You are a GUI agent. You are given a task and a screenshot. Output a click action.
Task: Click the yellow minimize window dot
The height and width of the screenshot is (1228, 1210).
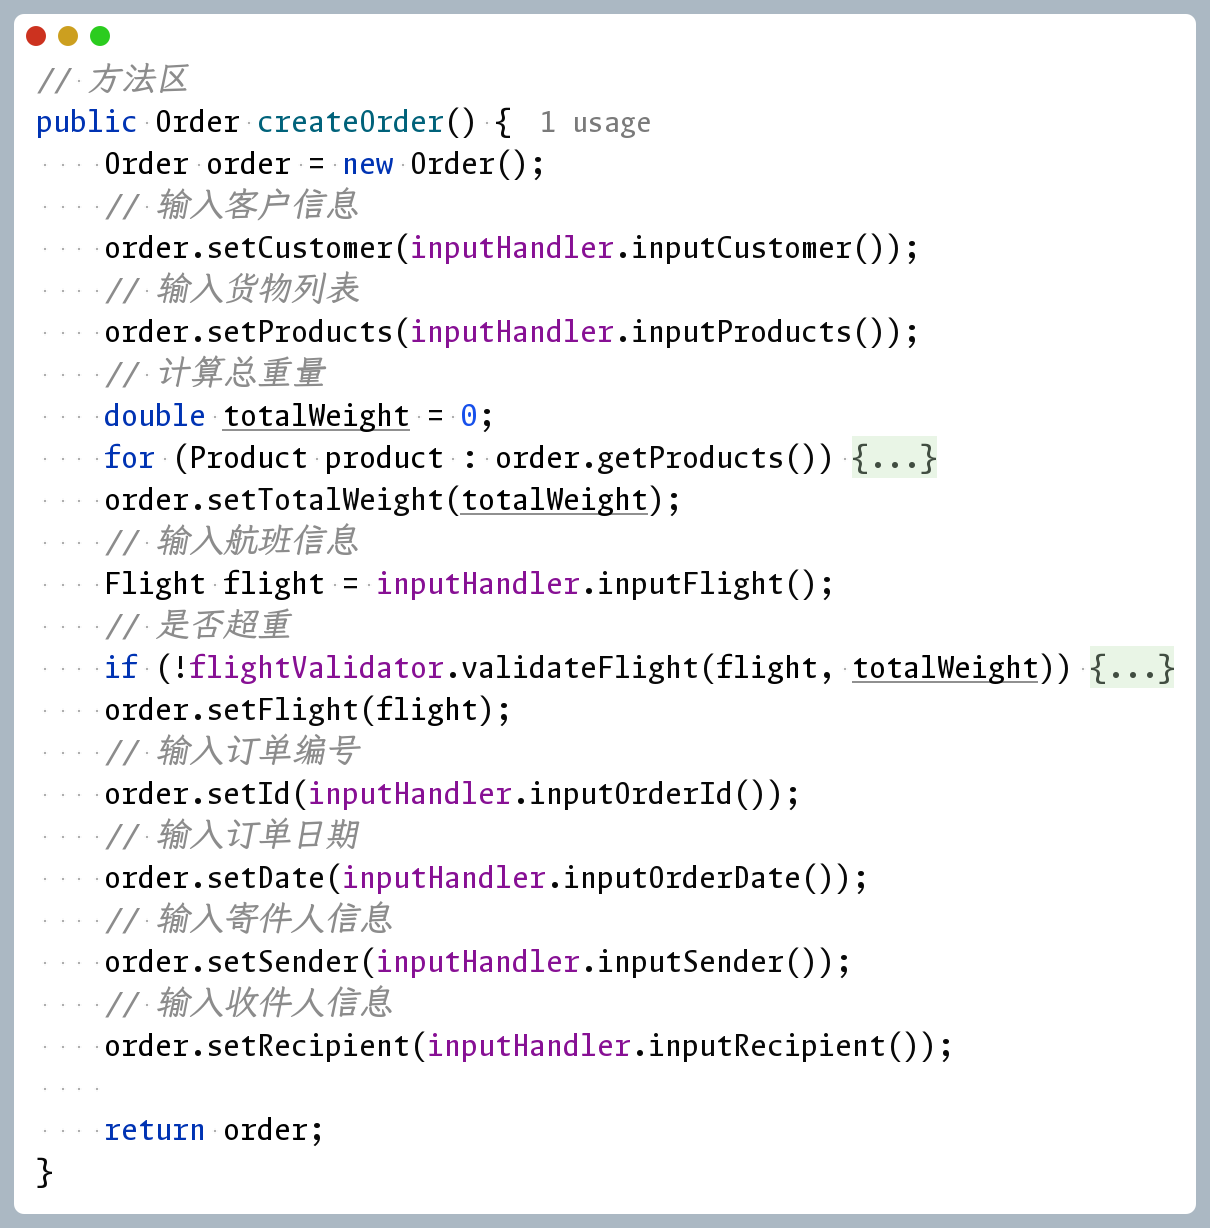click(x=68, y=36)
